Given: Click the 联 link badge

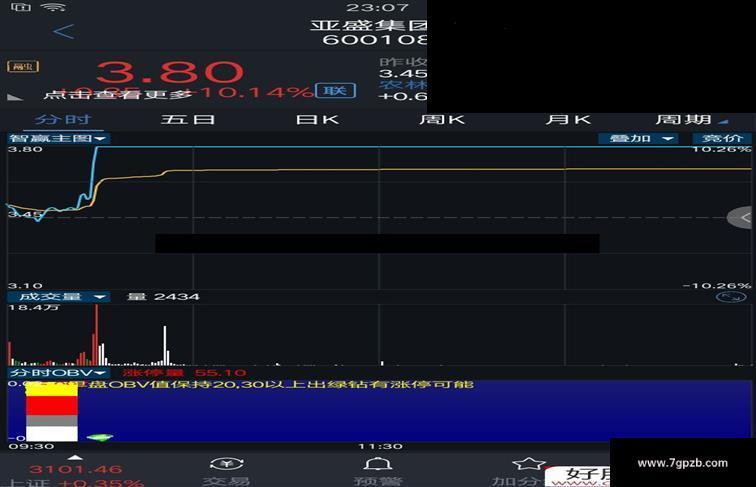Looking at the screenshot, I should 336,90.
